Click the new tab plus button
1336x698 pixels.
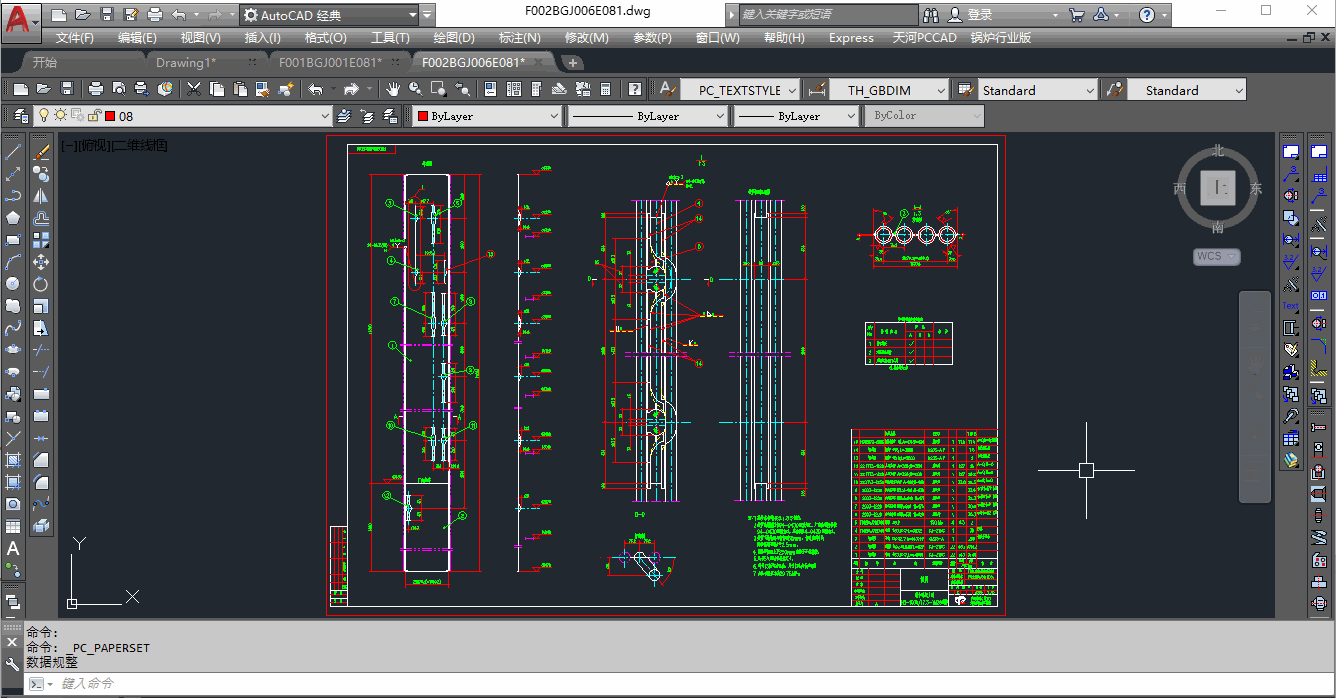pyautogui.click(x=572, y=62)
